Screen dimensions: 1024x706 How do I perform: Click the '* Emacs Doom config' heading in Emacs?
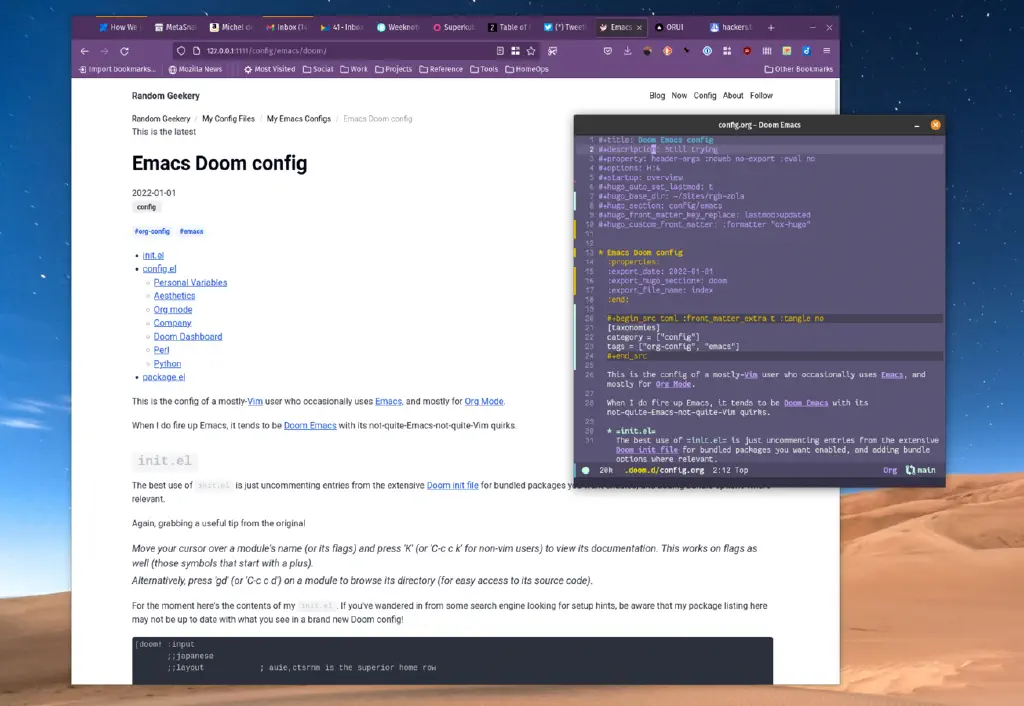pos(641,253)
